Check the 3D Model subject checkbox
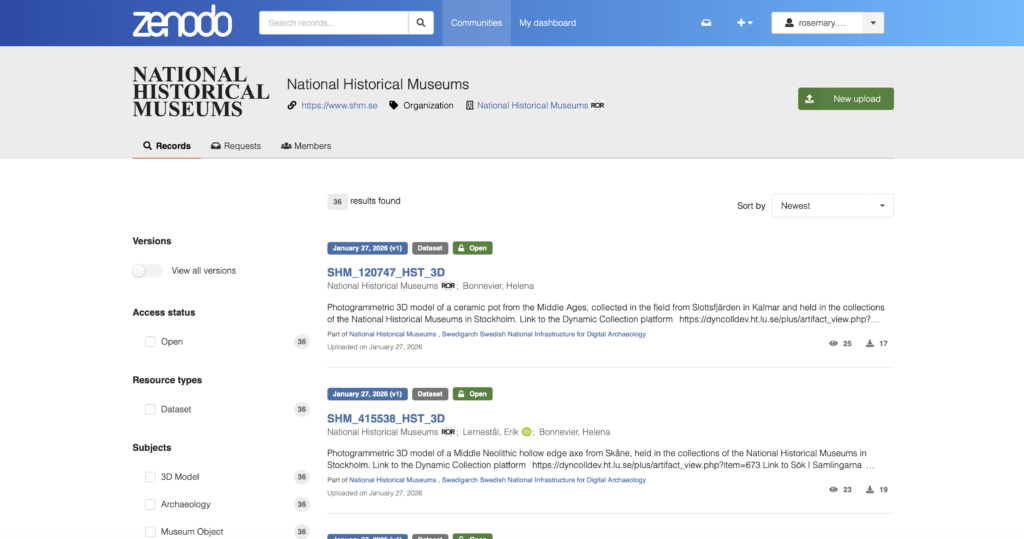The width and height of the screenshot is (1024, 539). [150, 477]
